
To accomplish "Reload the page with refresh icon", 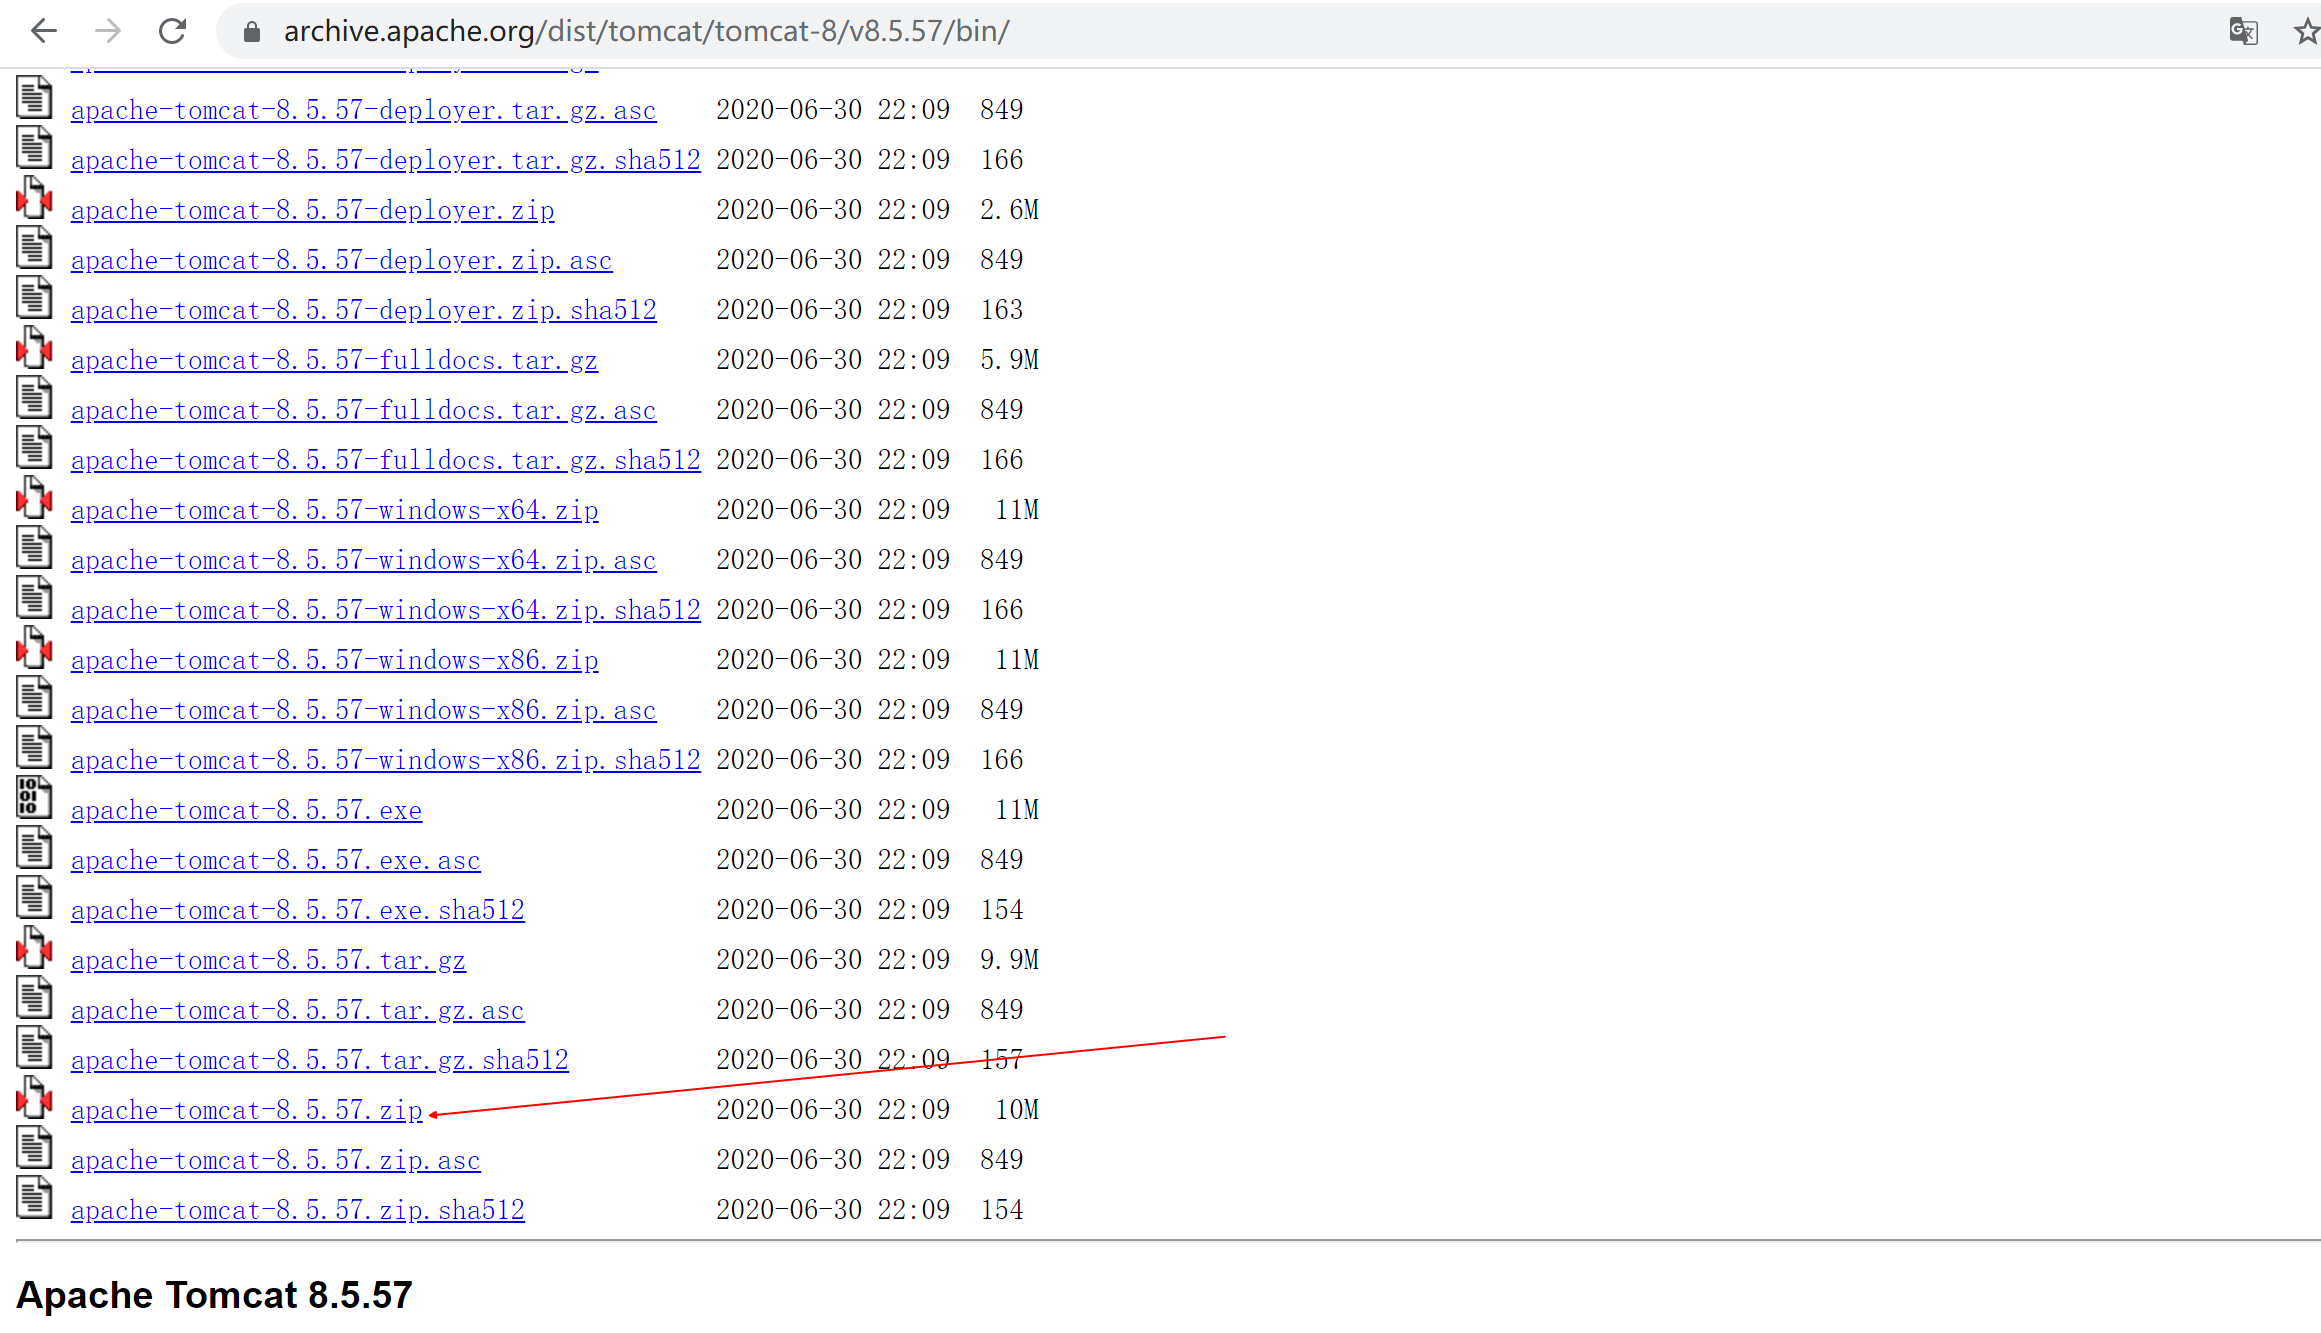I will (173, 31).
